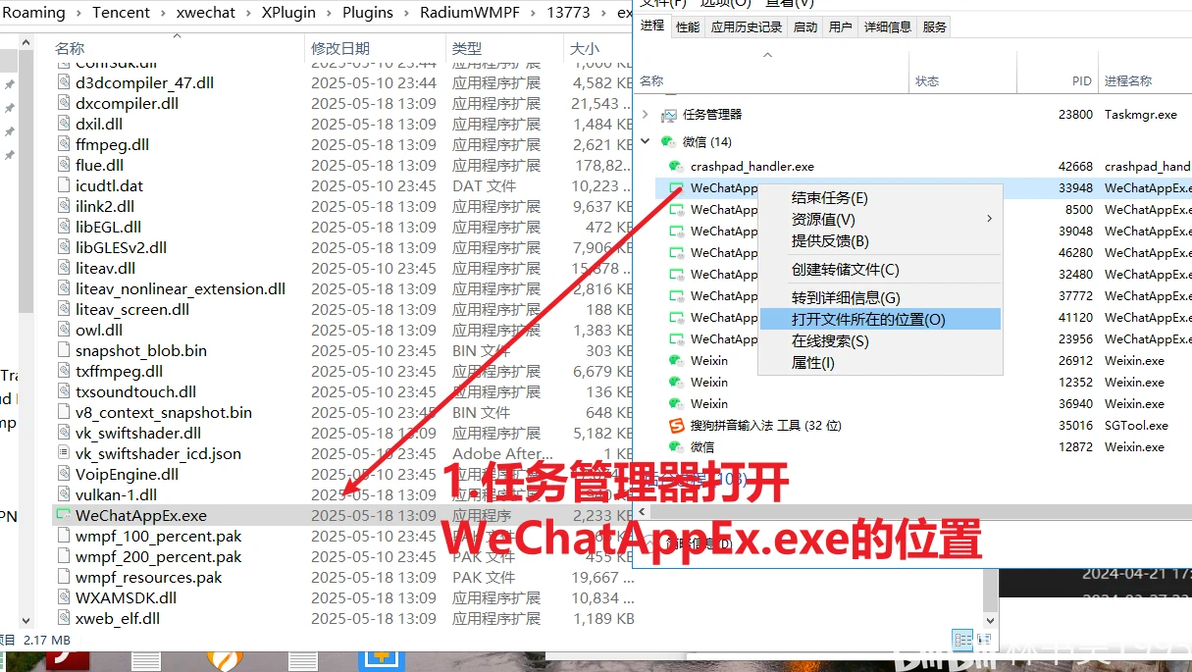Viewport: 1192px width, 672px height.
Task: Click the WeChatAppEx.exe file icon in Explorer
Action: coord(64,515)
